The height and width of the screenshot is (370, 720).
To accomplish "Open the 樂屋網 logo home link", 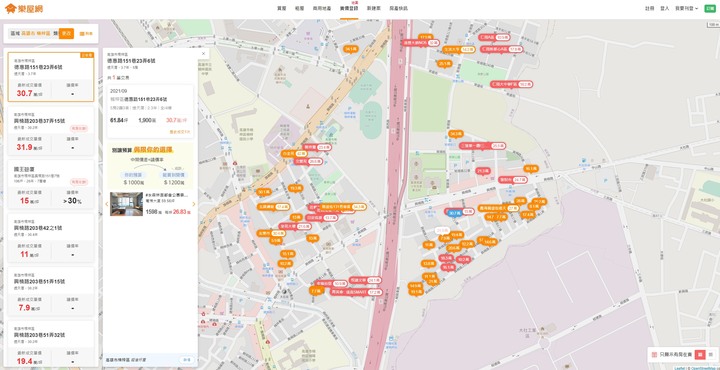I will coord(23,8).
